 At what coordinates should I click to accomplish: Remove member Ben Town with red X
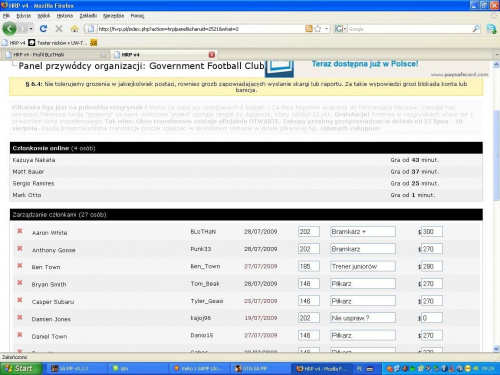[x=20, y=265]
